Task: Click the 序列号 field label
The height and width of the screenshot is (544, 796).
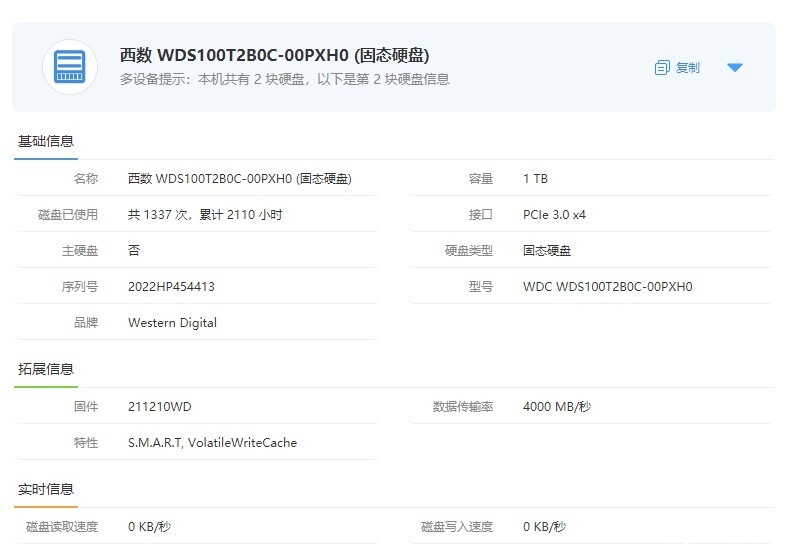Action: (80, 287)
